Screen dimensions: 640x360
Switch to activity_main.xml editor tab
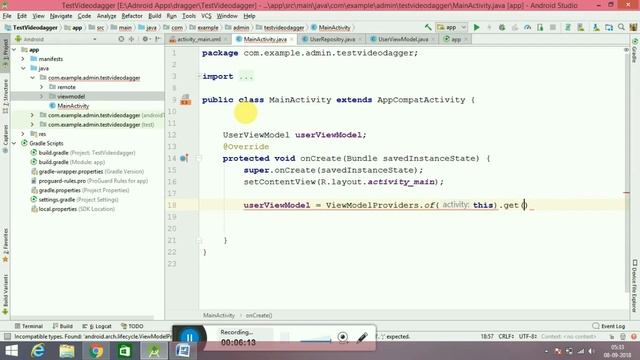click(x=198, y=39)
